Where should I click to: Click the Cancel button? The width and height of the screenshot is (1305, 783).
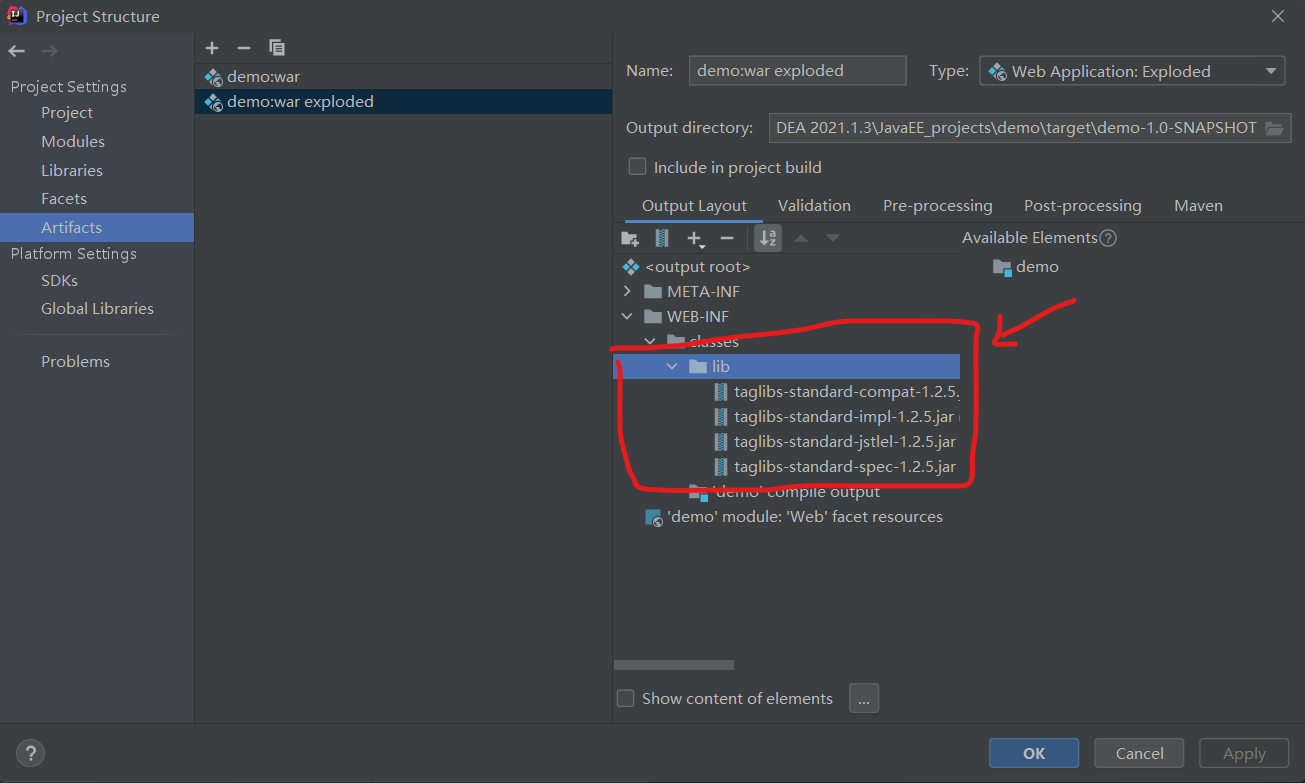click(x=1139, y=753)
